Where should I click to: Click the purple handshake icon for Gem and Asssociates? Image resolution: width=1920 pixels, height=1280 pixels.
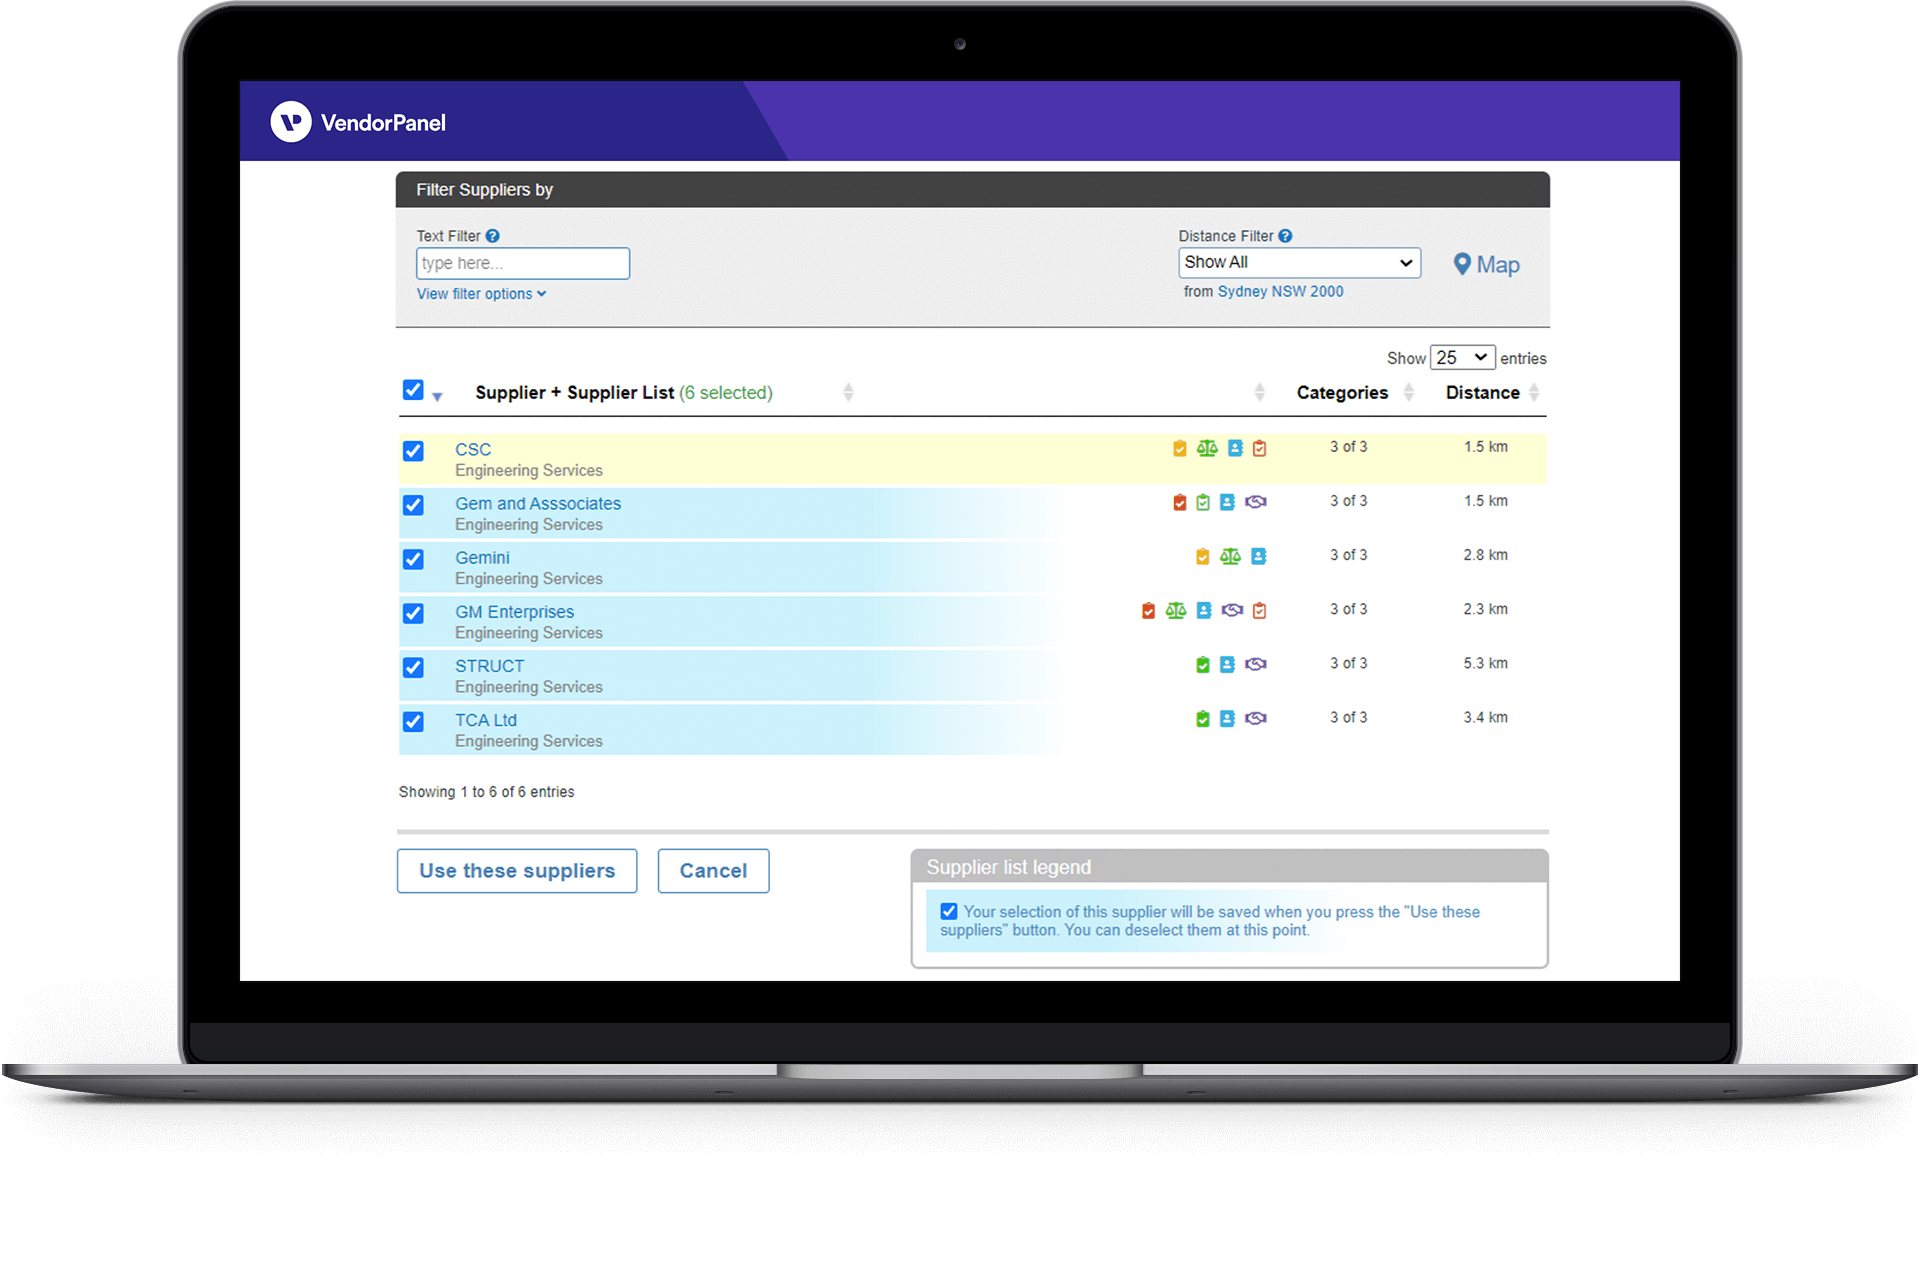1256,502
